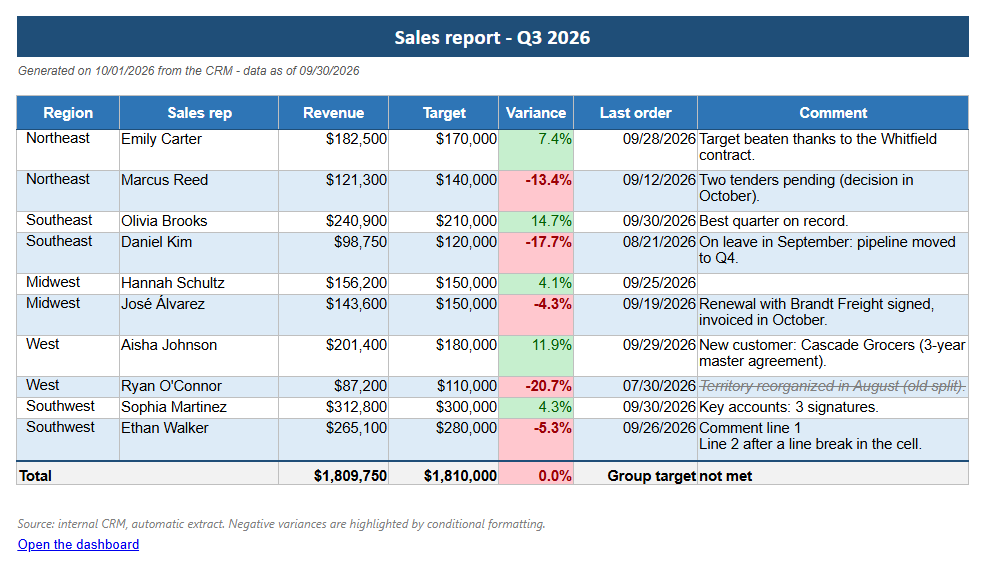Viewport: 984px width, 566px height.
Task: Click the Best quarter on record comment
Action: (x=833, y=222)
